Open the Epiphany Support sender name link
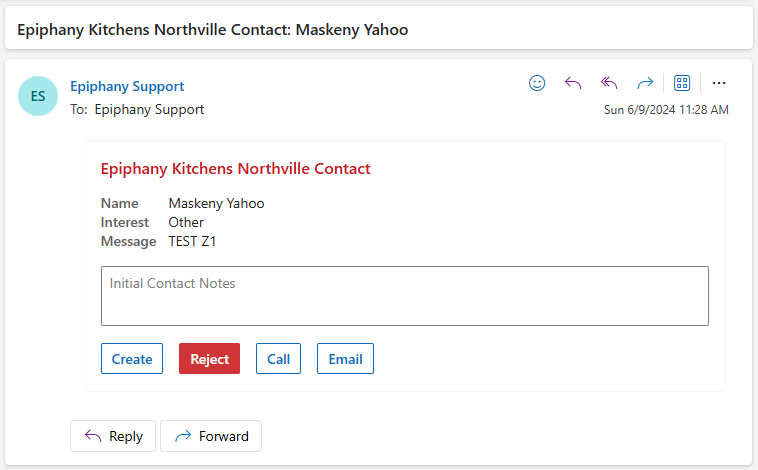The width and height of the screenshot is (758, 470). point(127,87)
